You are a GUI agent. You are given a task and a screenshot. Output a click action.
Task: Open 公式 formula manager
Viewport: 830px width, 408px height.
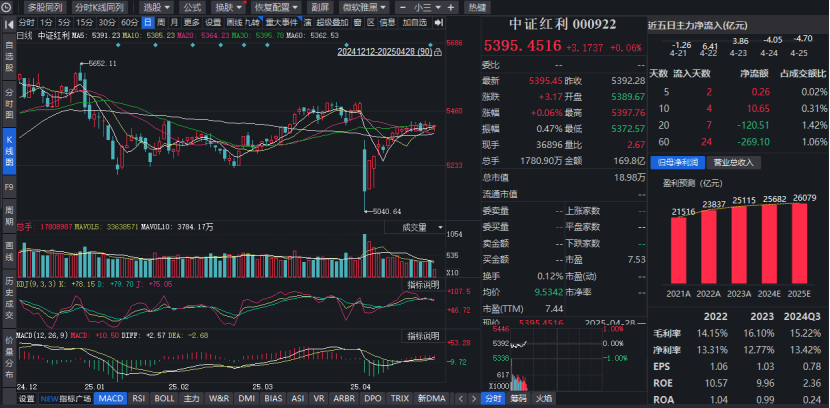(192, 8)
